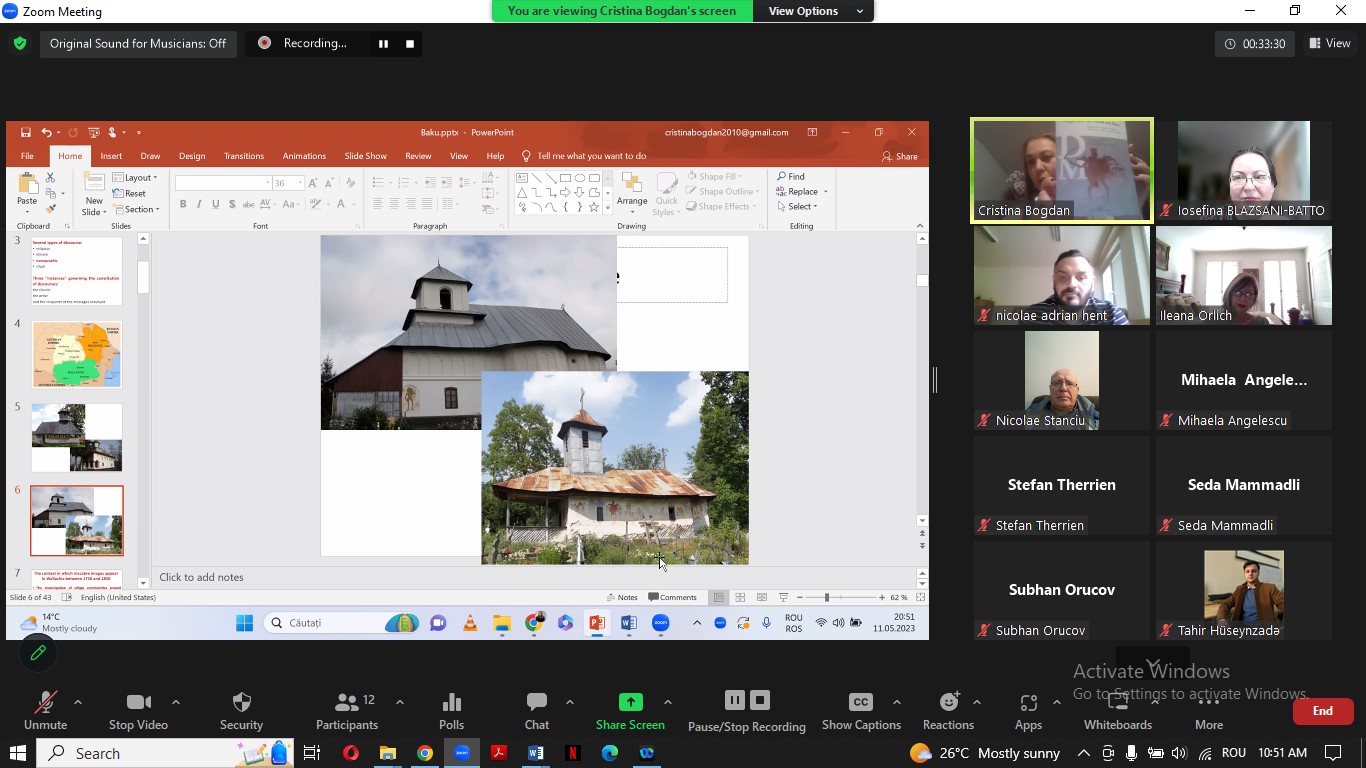Toggle Bold formatting button
Viewport: 1366px width, 768px height.
click(183, 204)
